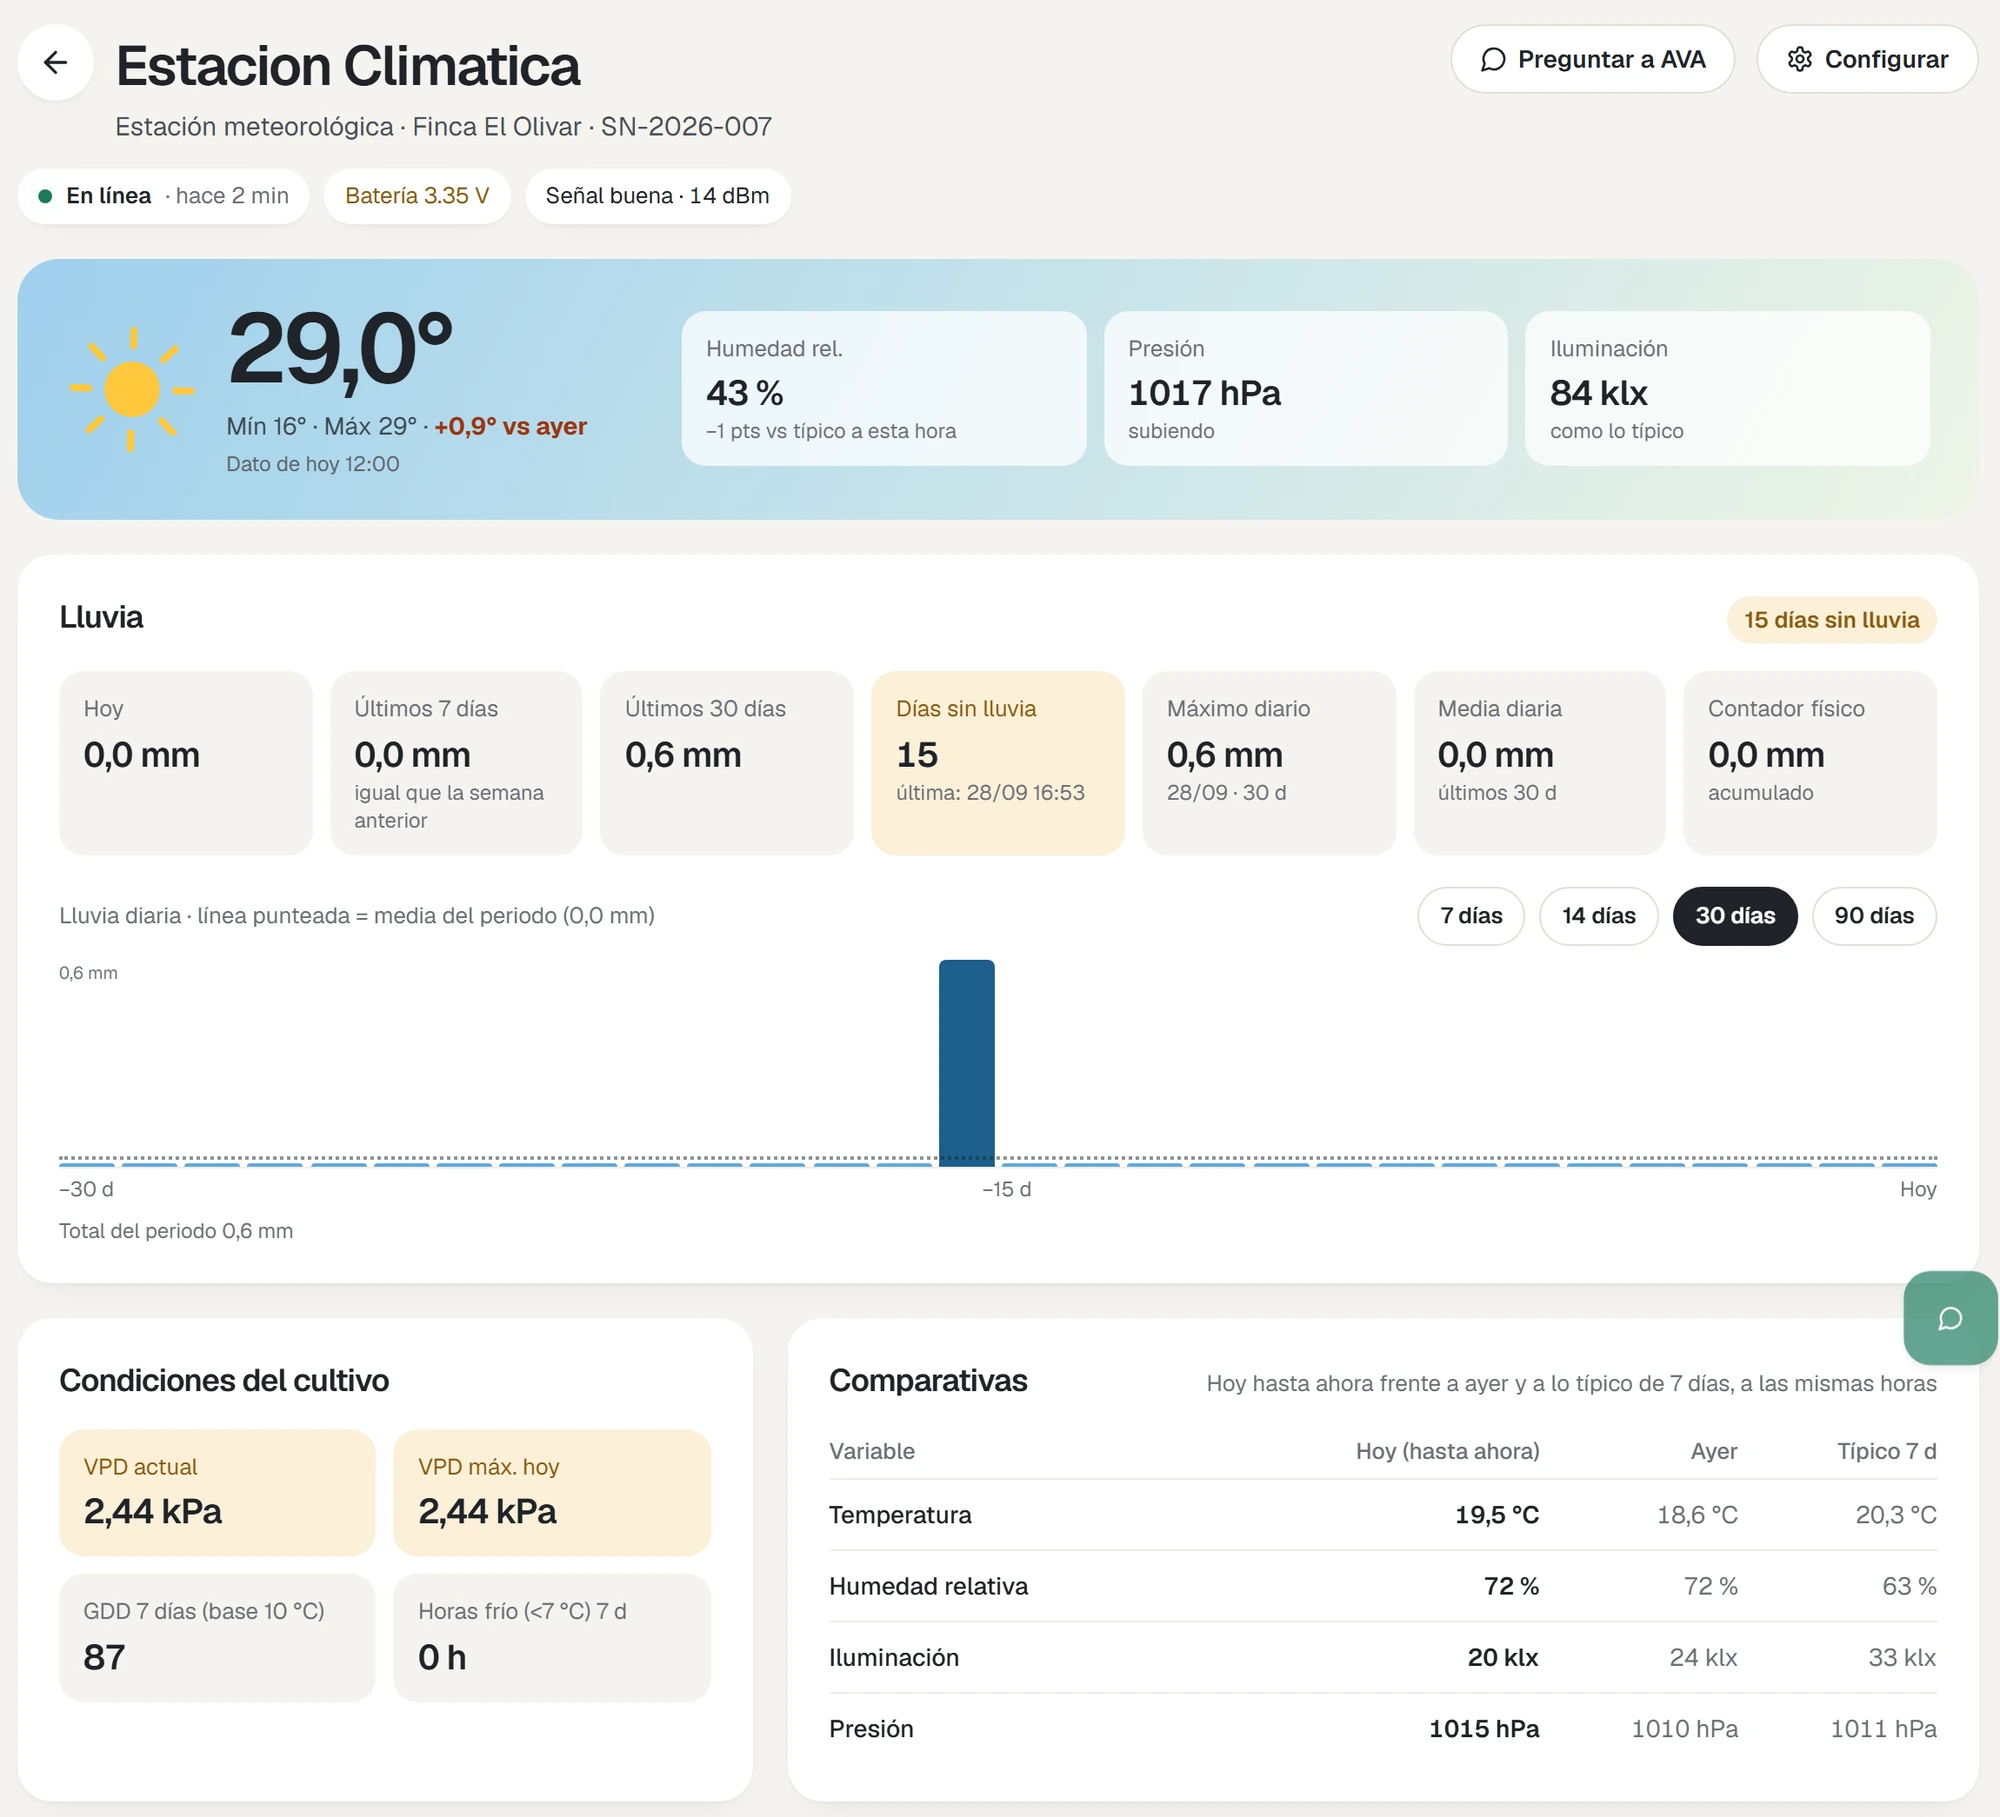Click the Últimos 7 días rain card

click(456, 763)
